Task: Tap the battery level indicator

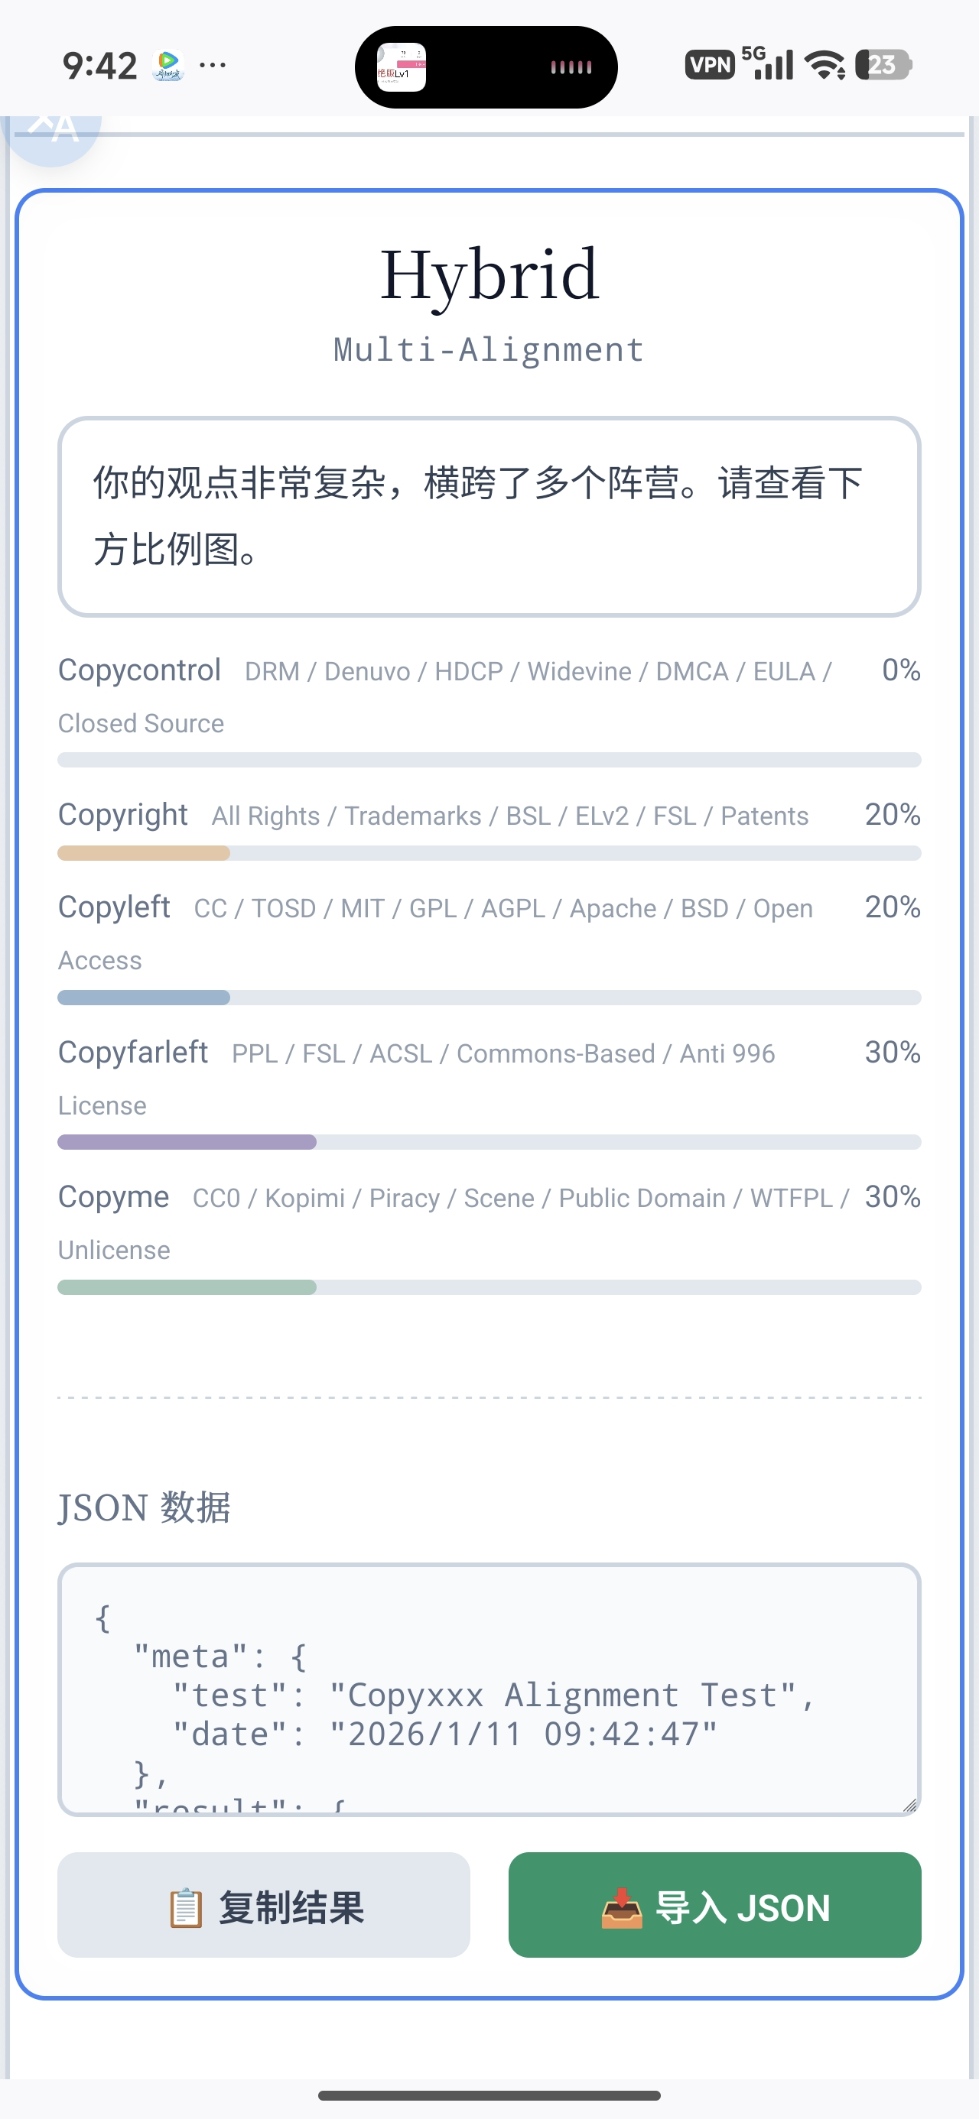Action: tap(883, 66)
